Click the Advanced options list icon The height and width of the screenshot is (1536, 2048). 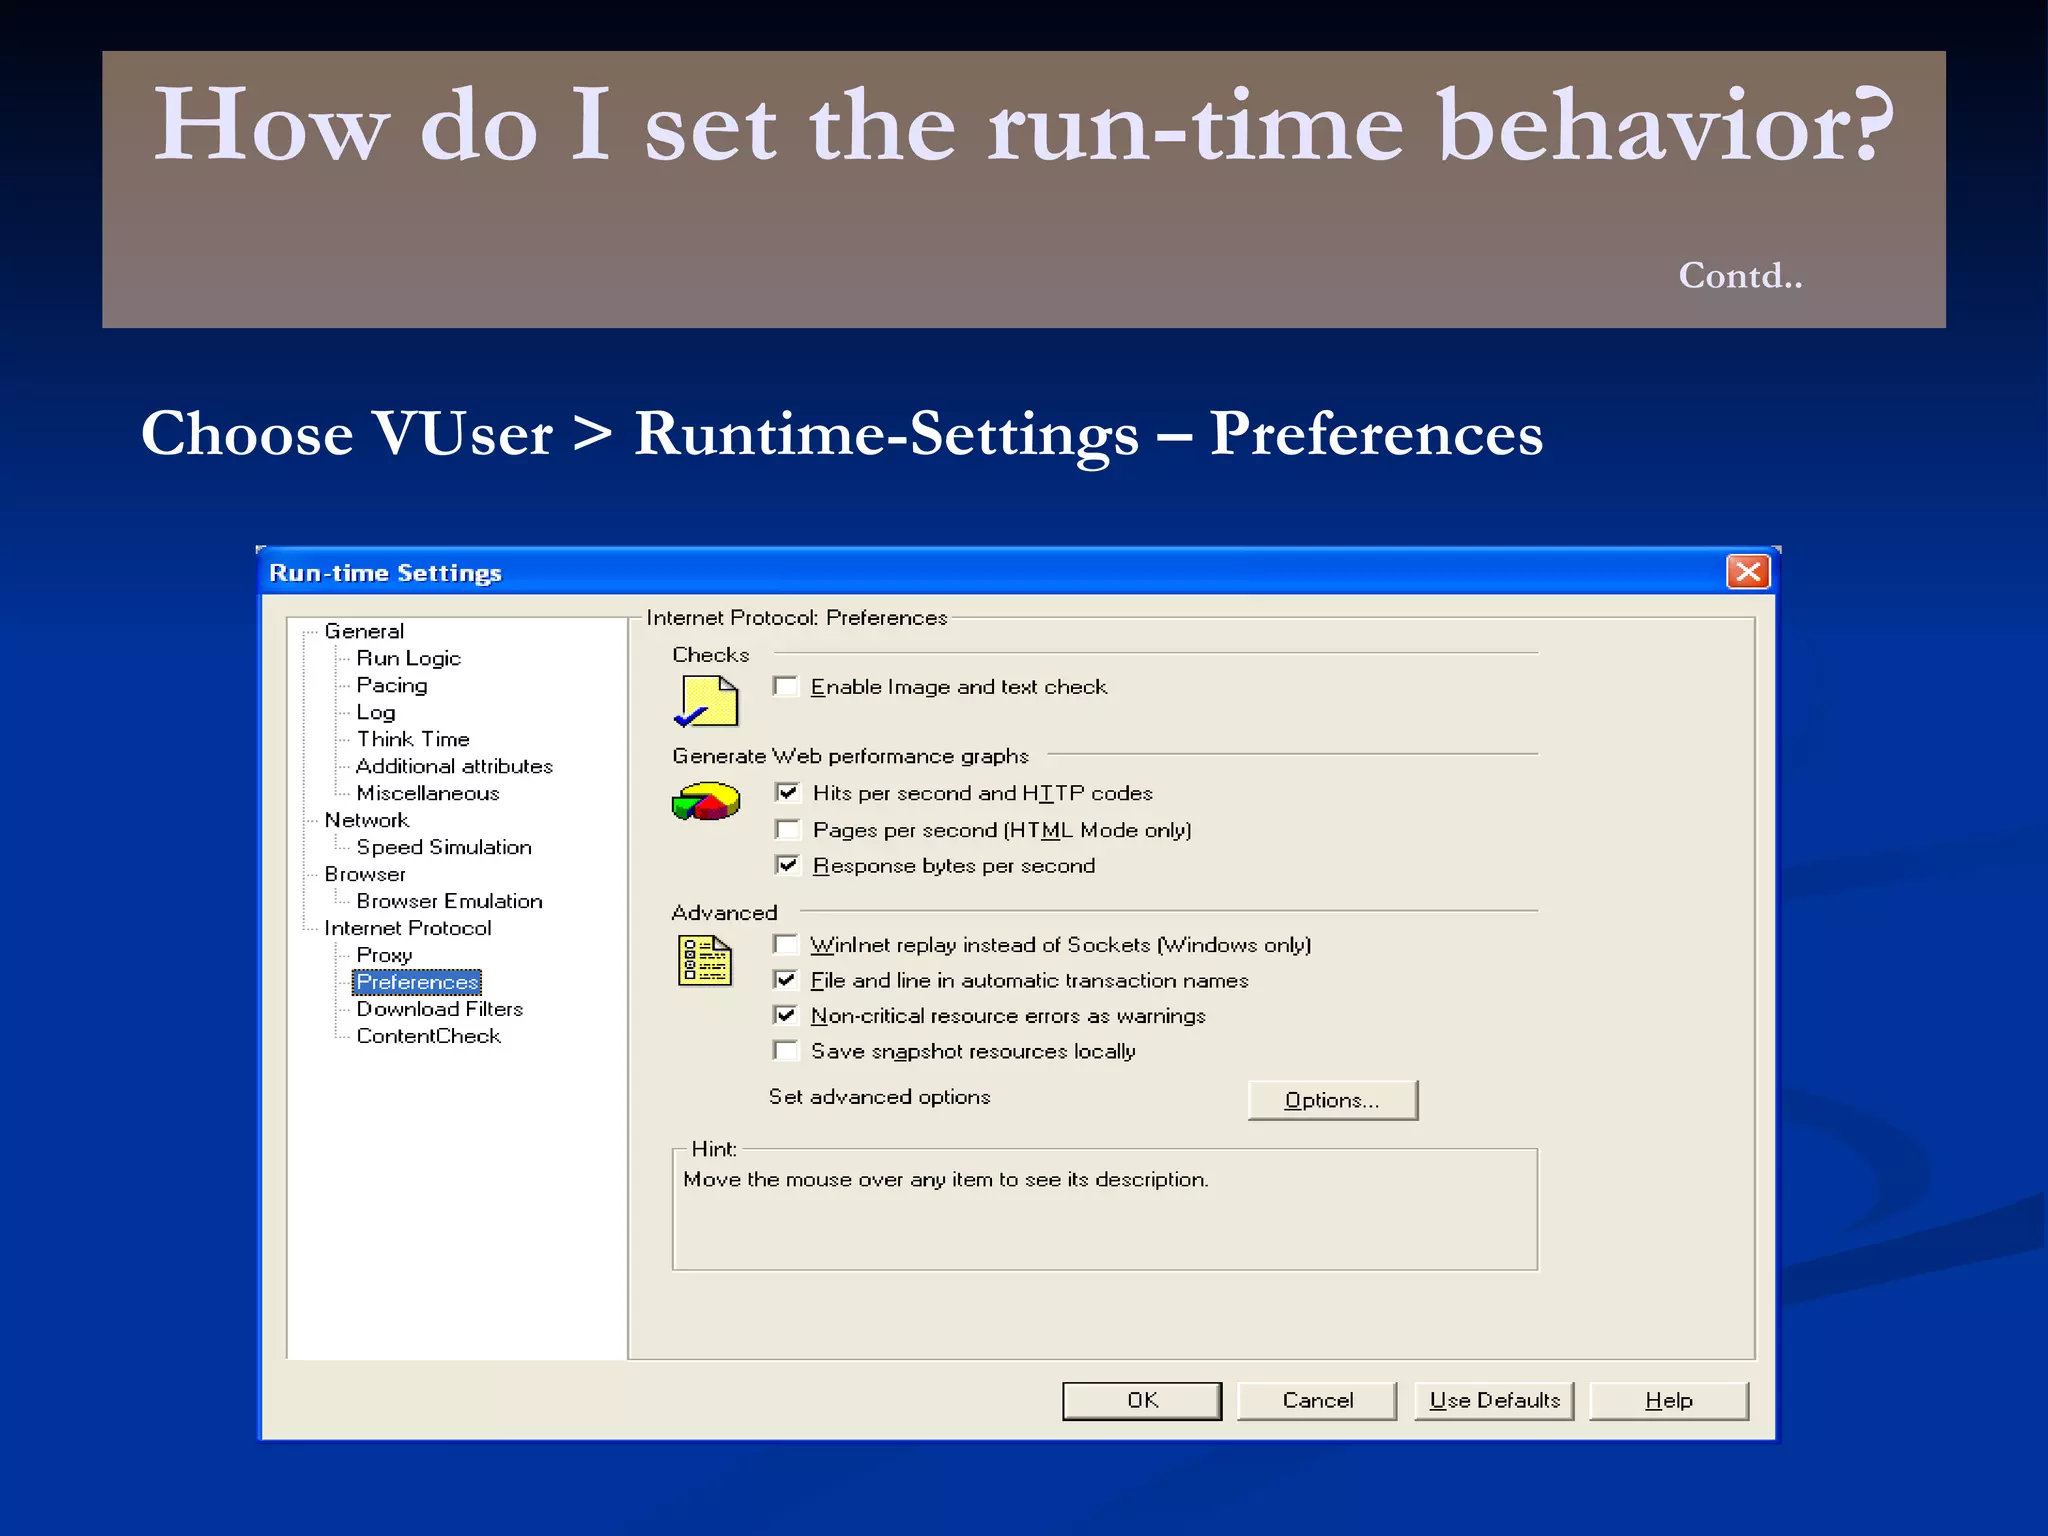pos(705,961)
